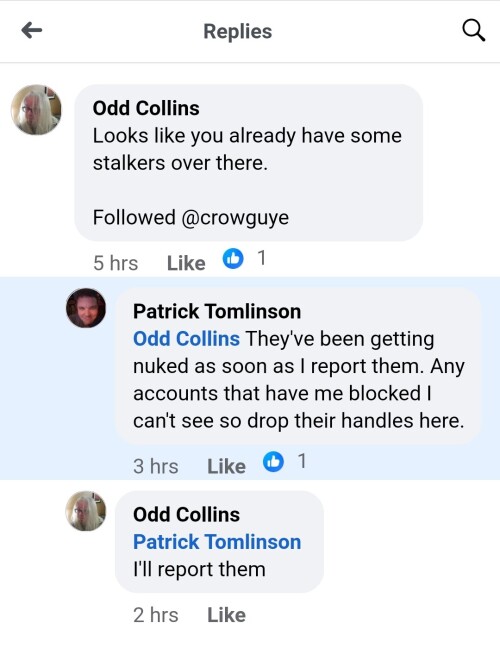Open blue Patrick Tomlinson mention link
The image size is (500, 648).
pyautogui.click(x=217, y=542)
